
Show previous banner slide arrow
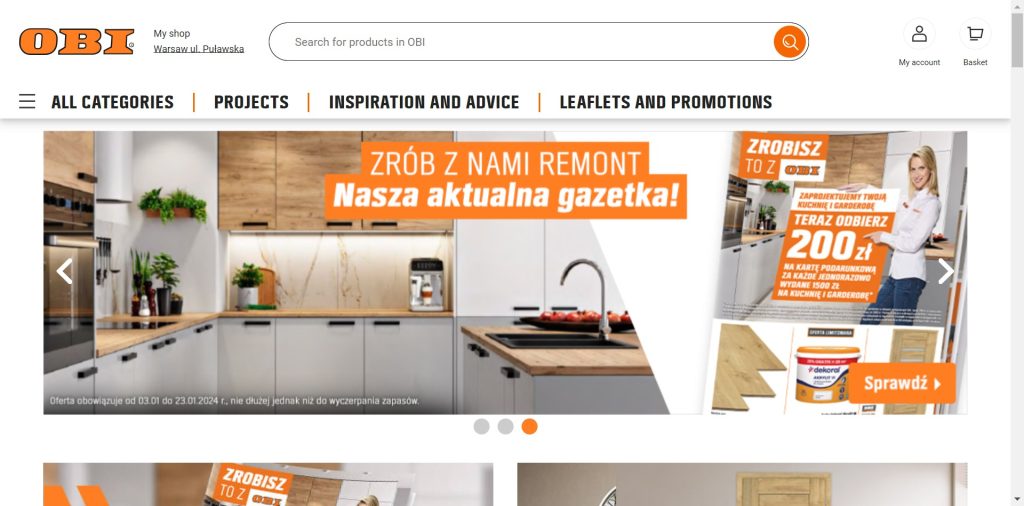[x=64, y=271]
